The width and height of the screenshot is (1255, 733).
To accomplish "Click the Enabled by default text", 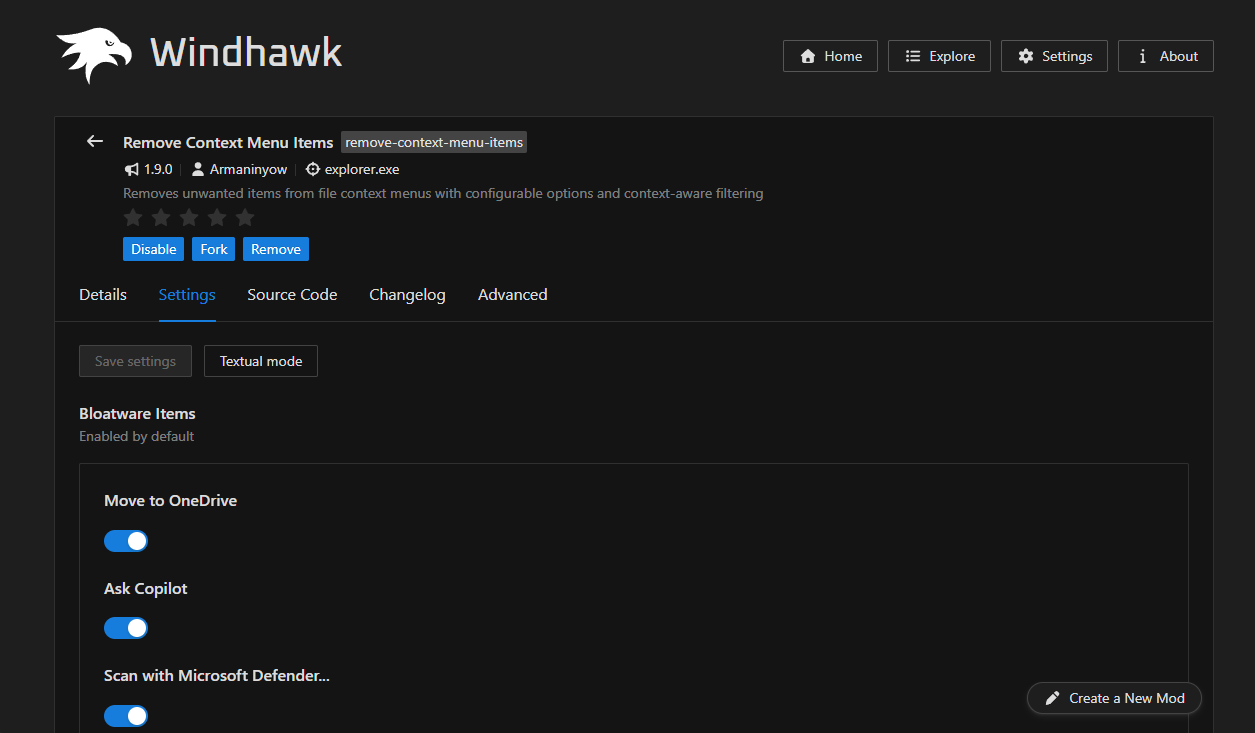I will click(136, 436).
